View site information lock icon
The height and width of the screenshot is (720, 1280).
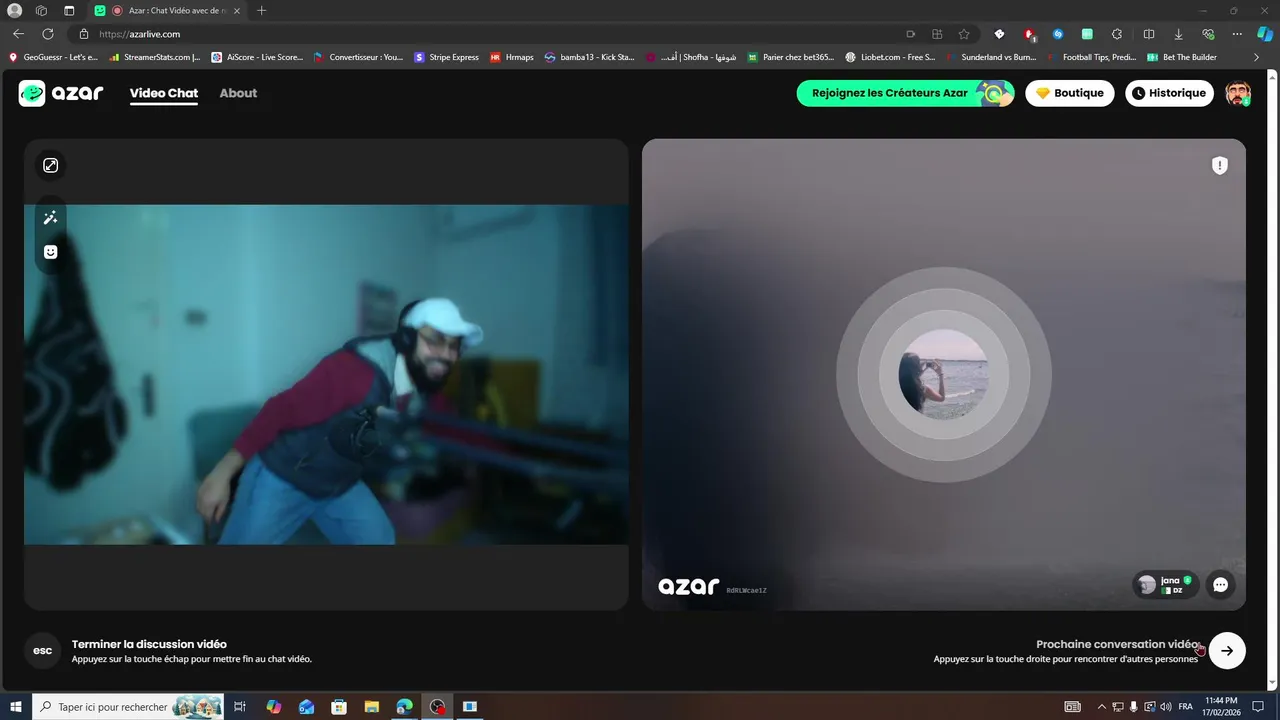(x=84, y=34)
